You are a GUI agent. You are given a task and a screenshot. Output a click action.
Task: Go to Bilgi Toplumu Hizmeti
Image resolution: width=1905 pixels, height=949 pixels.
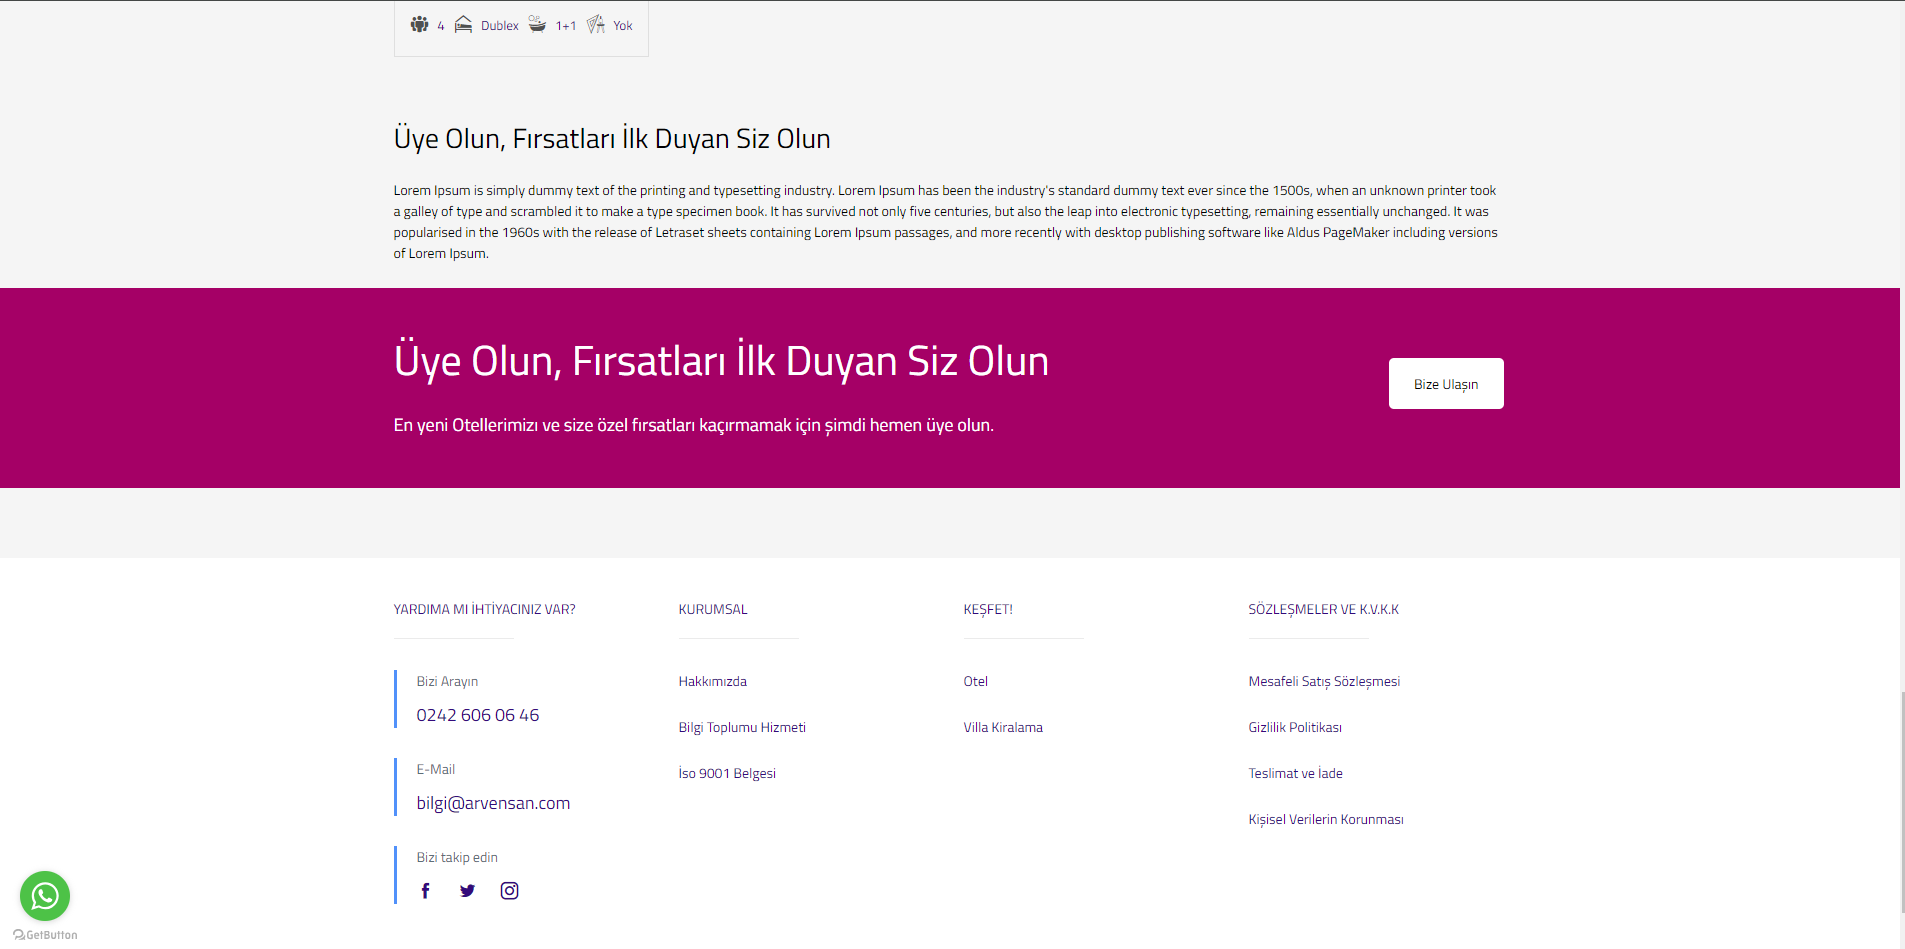pos(741,727)
